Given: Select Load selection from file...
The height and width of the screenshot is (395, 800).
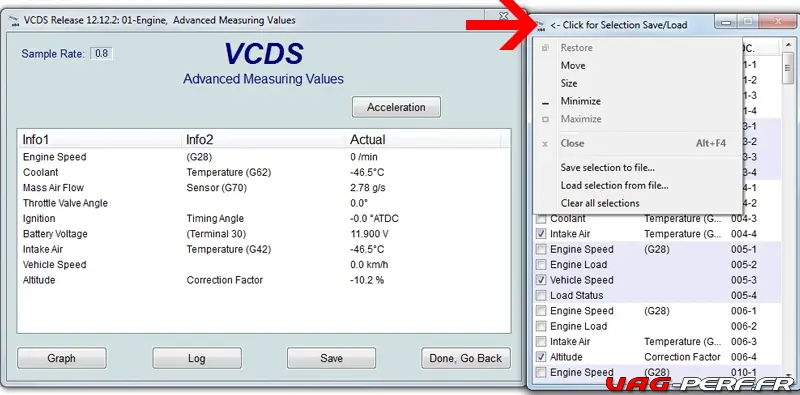Looking at the screenshot, I should coord(638,185).
